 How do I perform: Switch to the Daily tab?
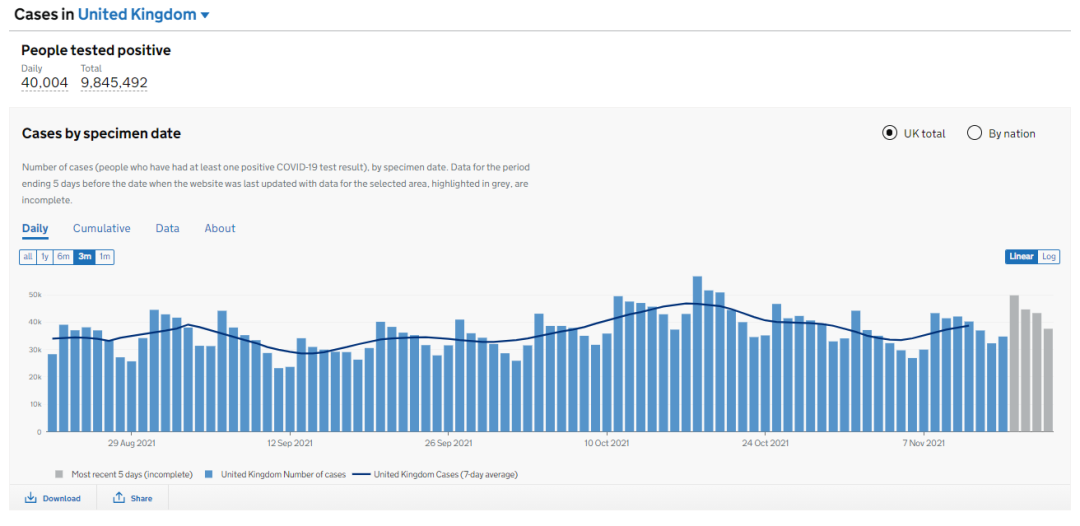click(x=35, y=229)
